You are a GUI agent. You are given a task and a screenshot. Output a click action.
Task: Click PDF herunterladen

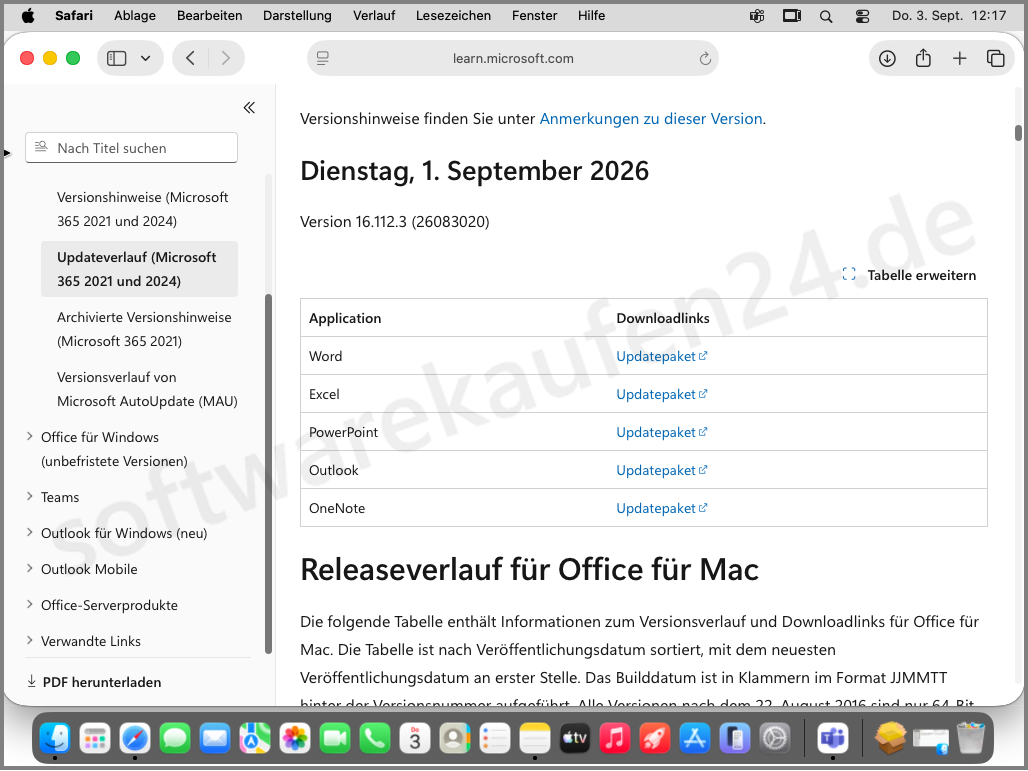pos(94,682)
